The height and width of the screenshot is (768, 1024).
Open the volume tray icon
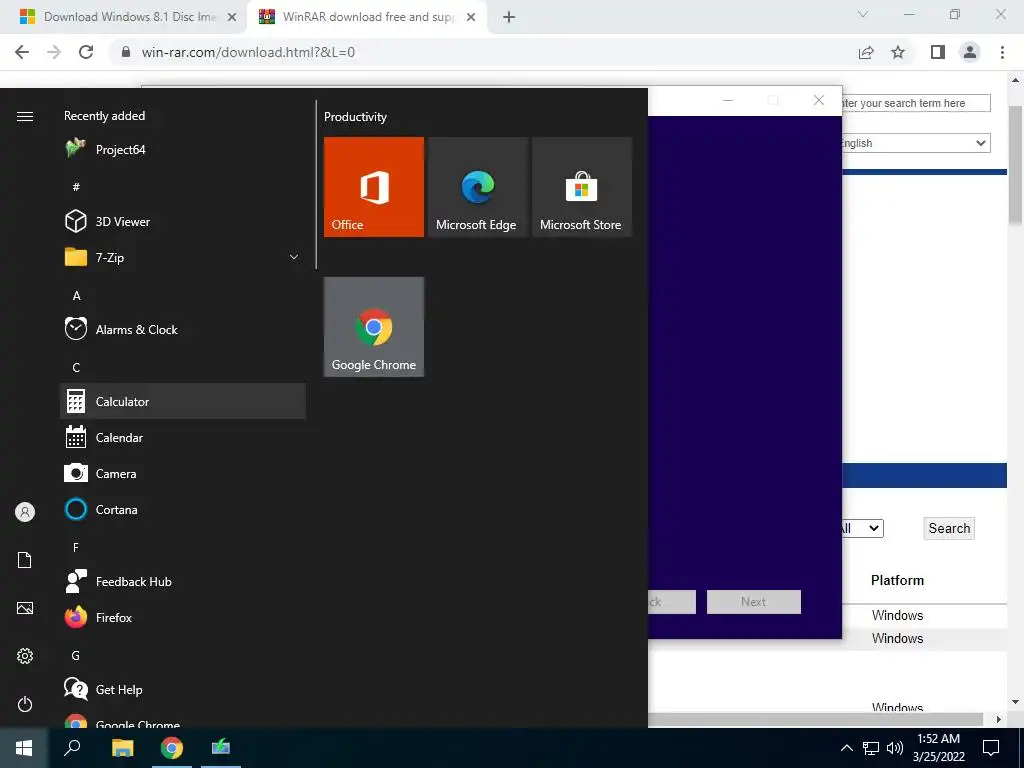coord(895,748)
